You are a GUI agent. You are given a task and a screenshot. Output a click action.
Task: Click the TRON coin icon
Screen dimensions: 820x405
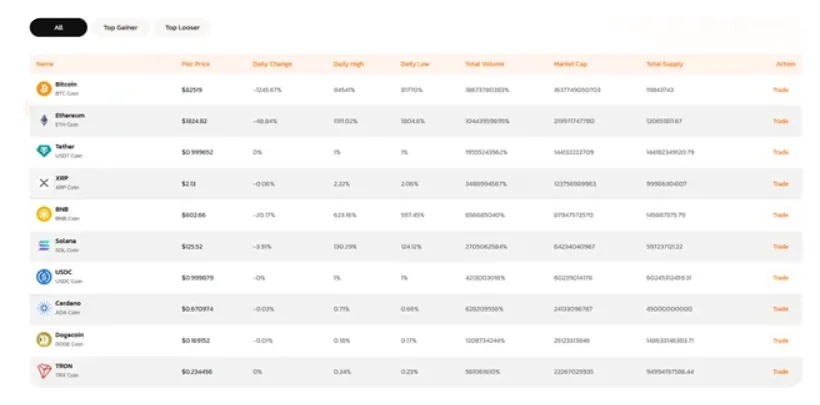[x=43, y=371]
